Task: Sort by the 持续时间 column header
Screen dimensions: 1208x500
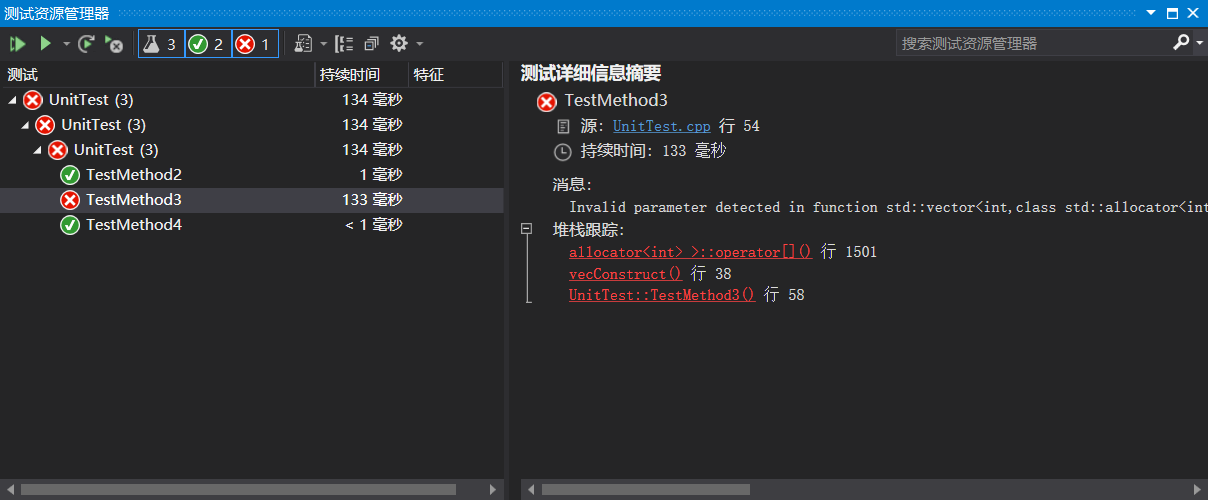Action: 361,75
